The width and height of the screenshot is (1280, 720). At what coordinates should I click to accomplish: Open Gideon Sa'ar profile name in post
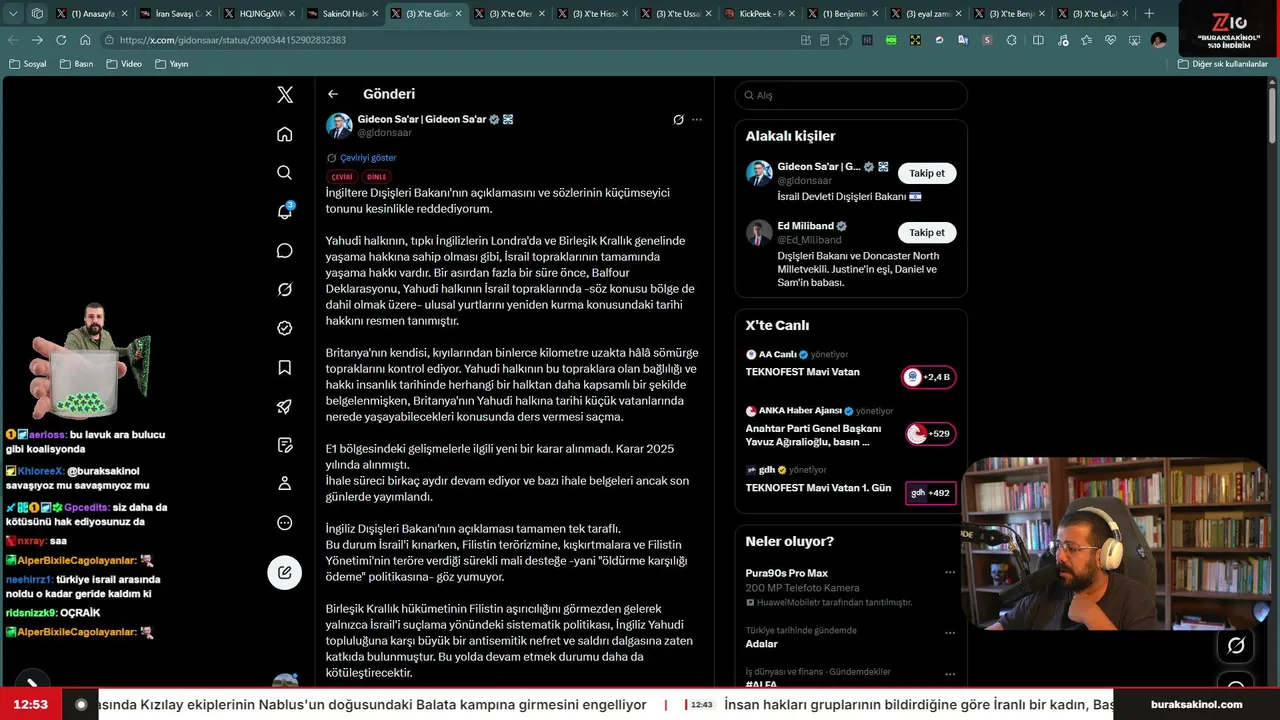coord(421,119)
